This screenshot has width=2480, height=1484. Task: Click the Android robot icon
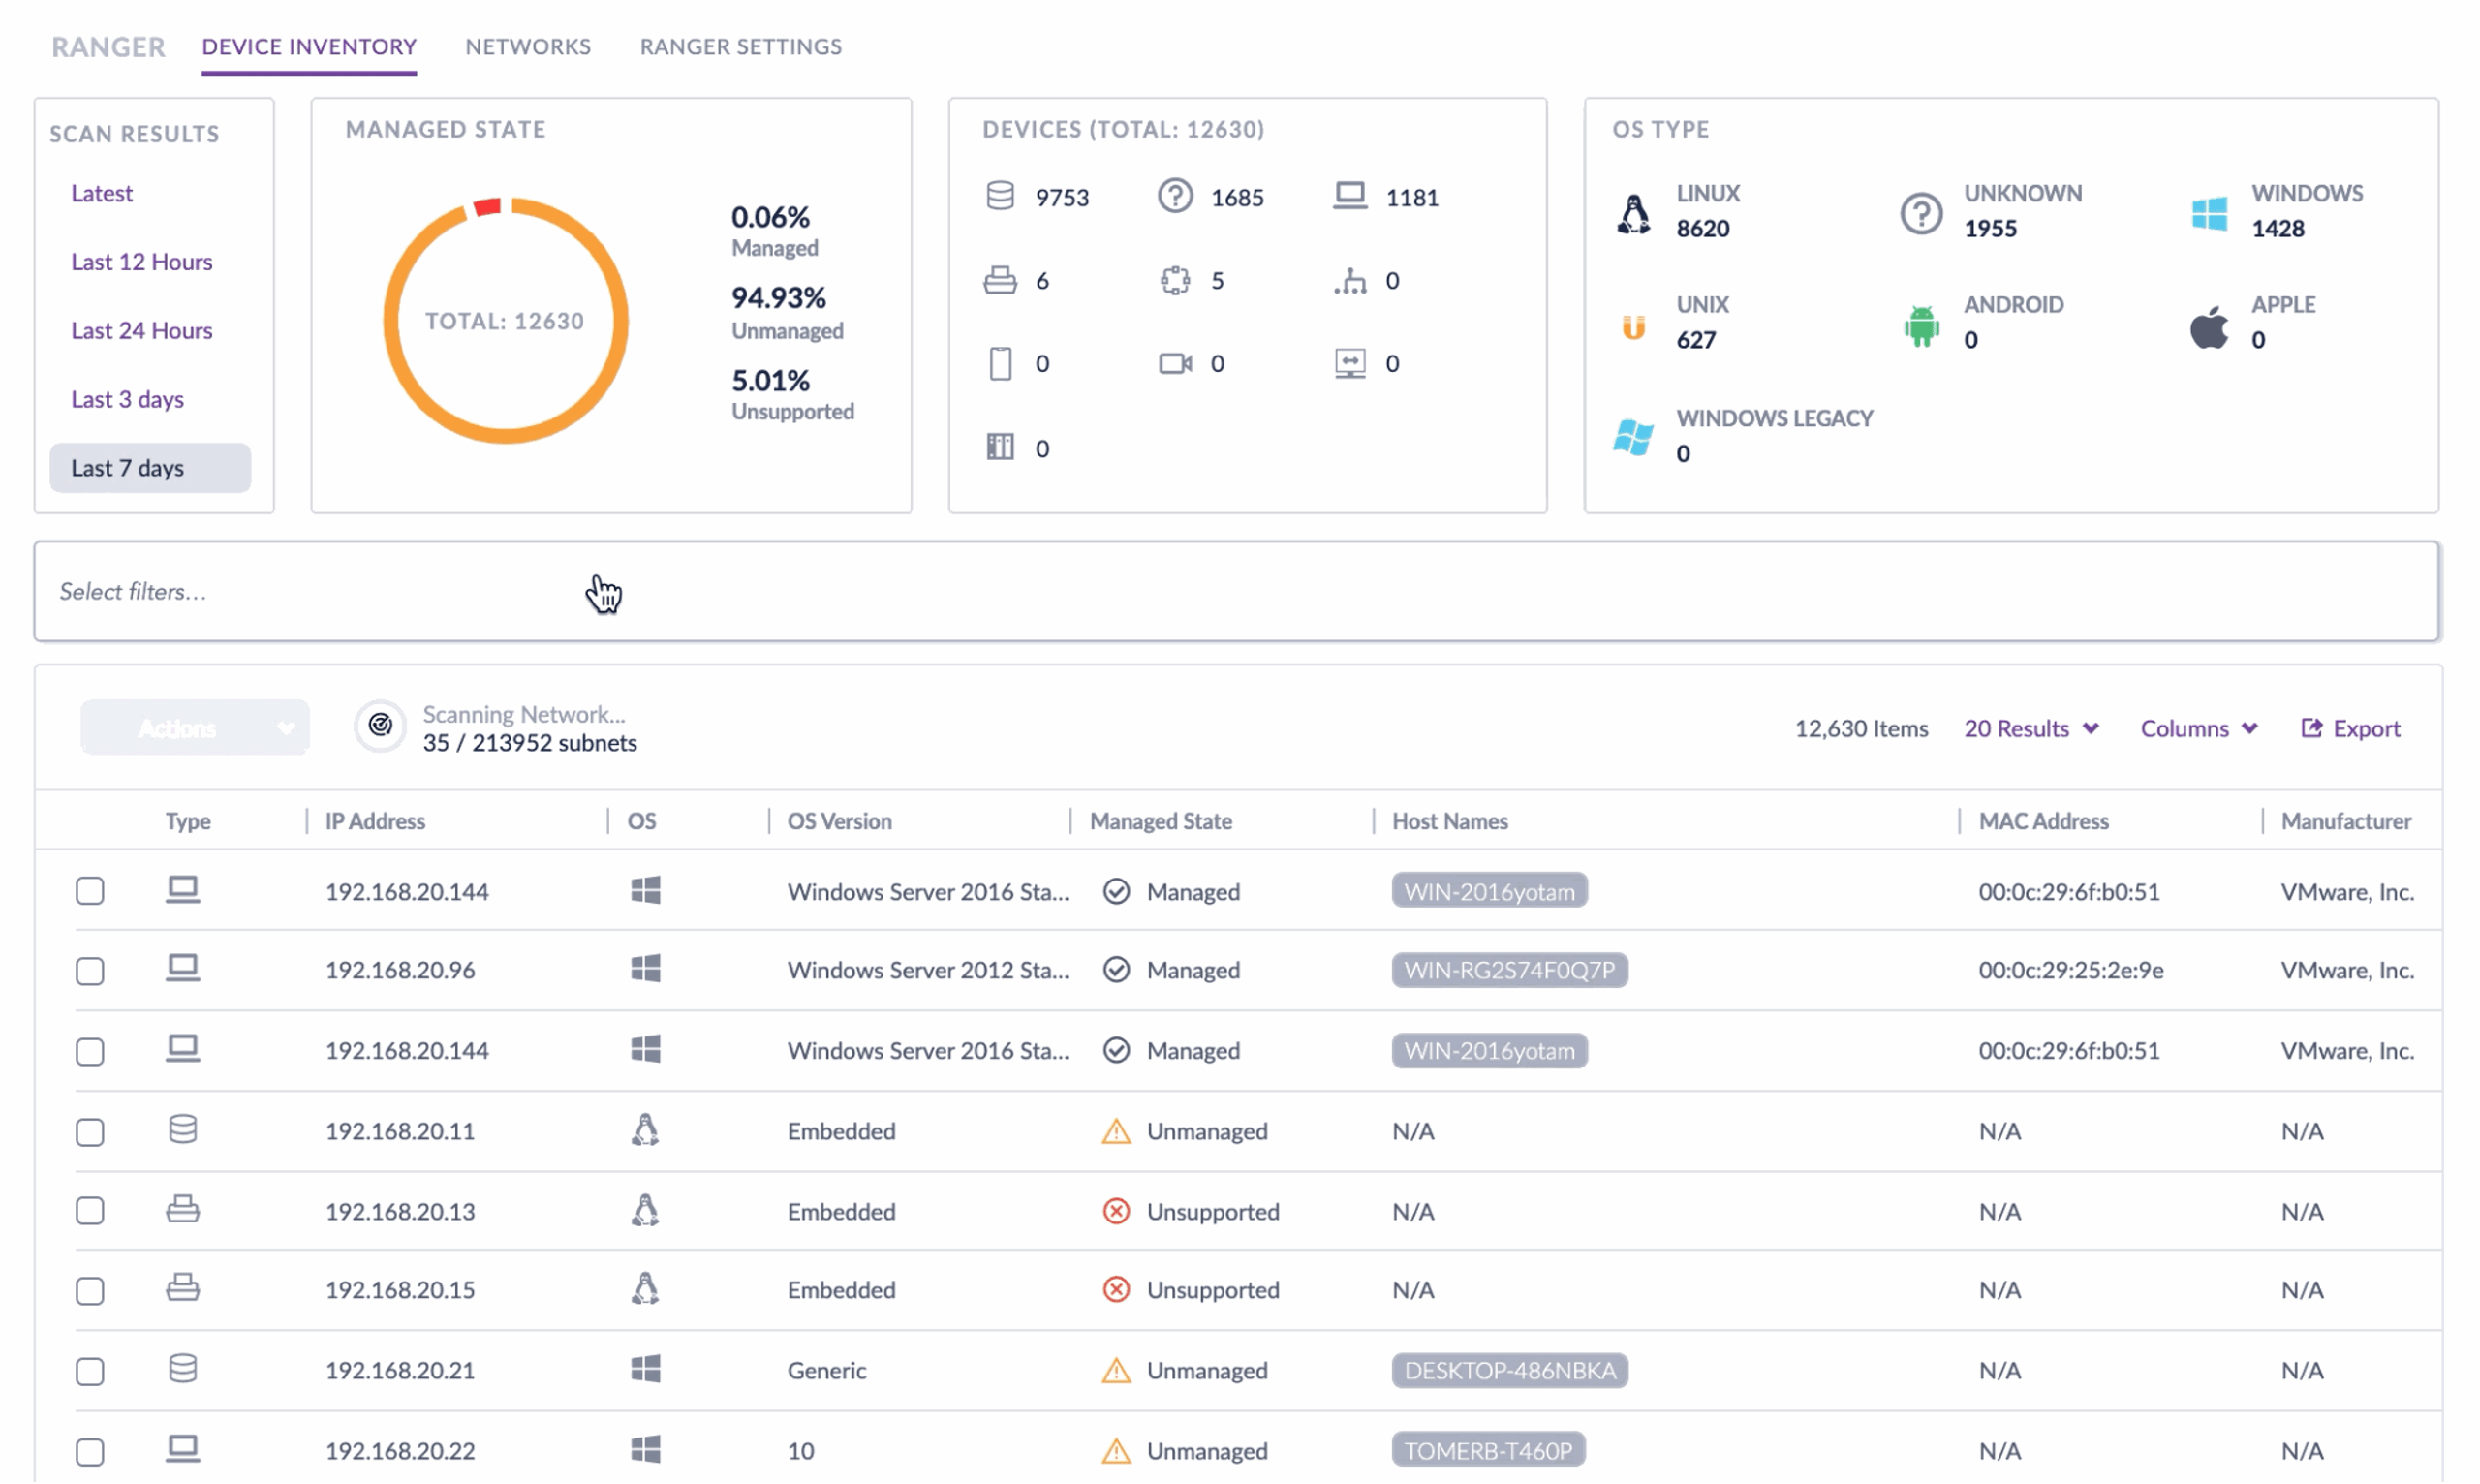1921,326
